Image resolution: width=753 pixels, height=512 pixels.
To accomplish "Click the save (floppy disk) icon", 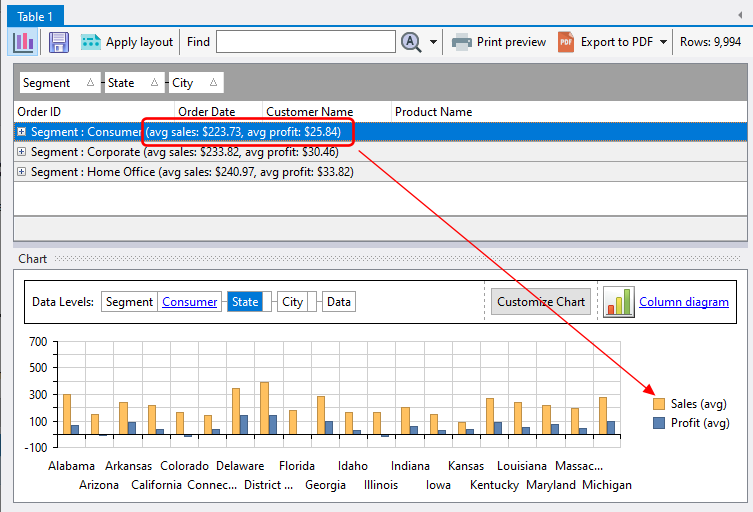I will (59, 42).
